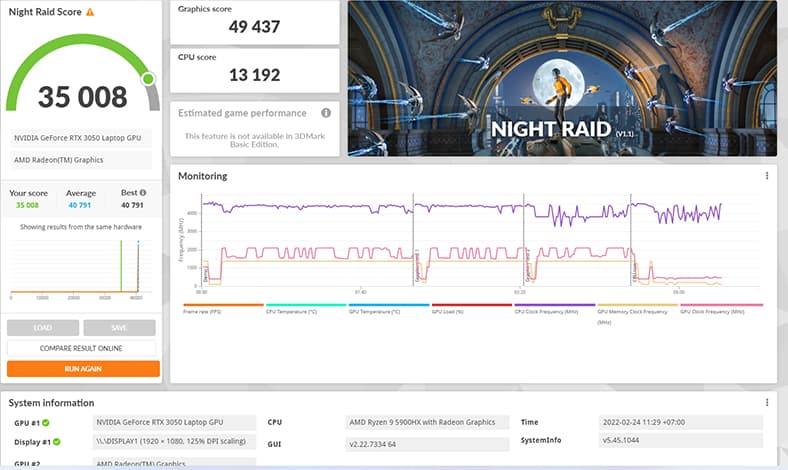Screen dimensions: 788x470
Task: Click the System information heading
Action: pyautogui.click(x=51, y=403)
